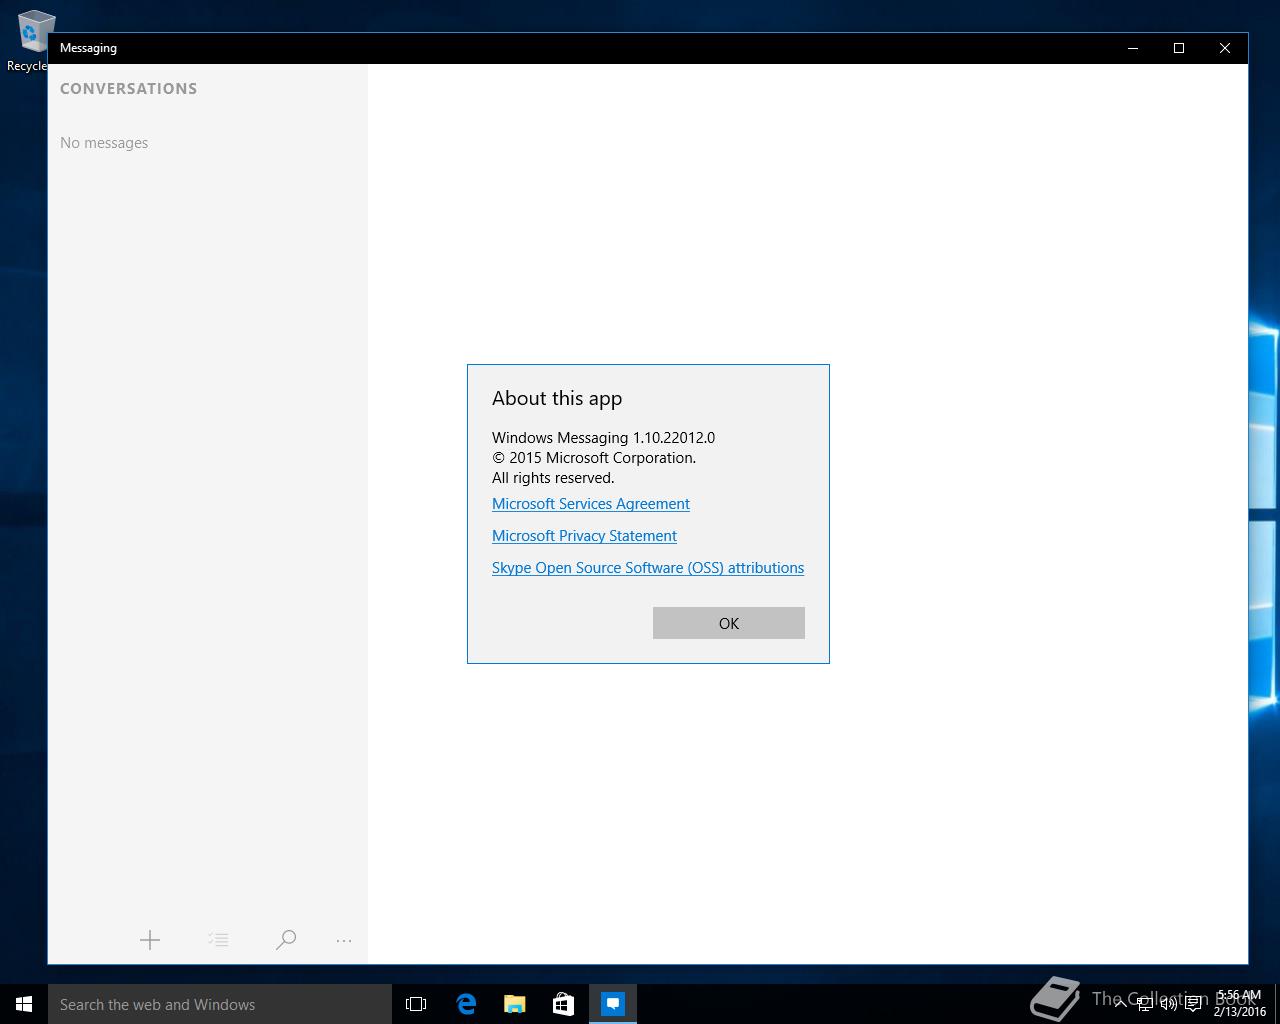Click the 'All rights reserved.' text

click(553, 478)
